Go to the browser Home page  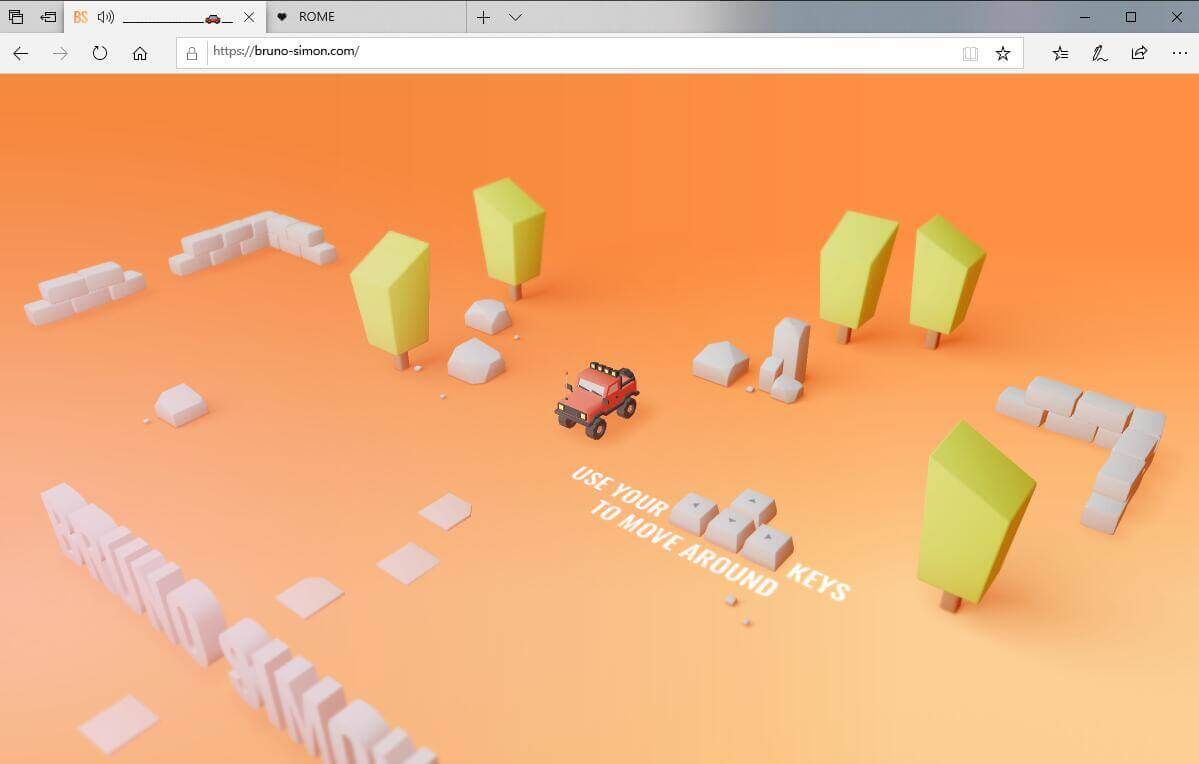click(140, 54)
